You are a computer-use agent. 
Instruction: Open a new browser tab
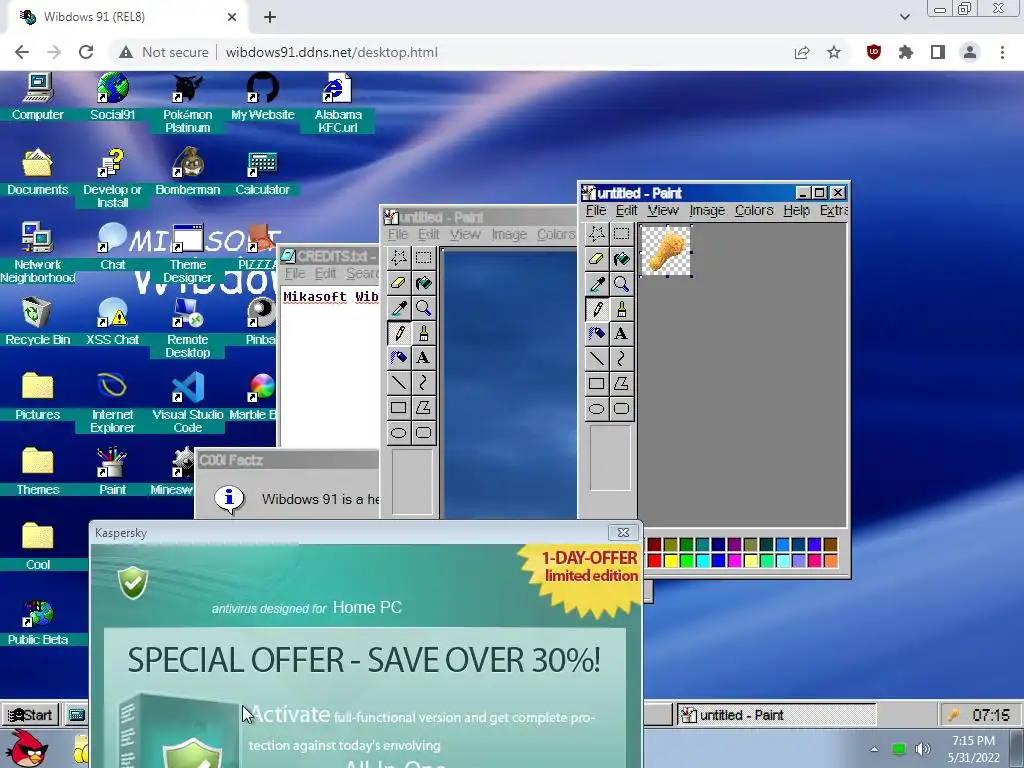pos(270,17)
